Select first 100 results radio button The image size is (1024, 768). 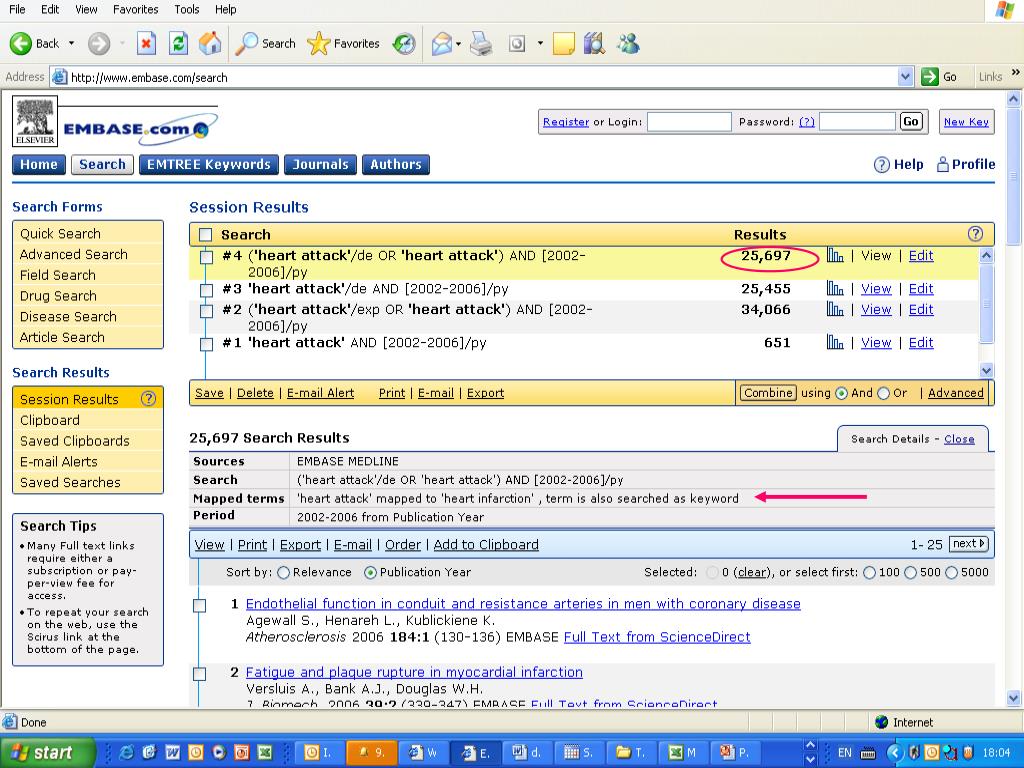tap(869, 573)
